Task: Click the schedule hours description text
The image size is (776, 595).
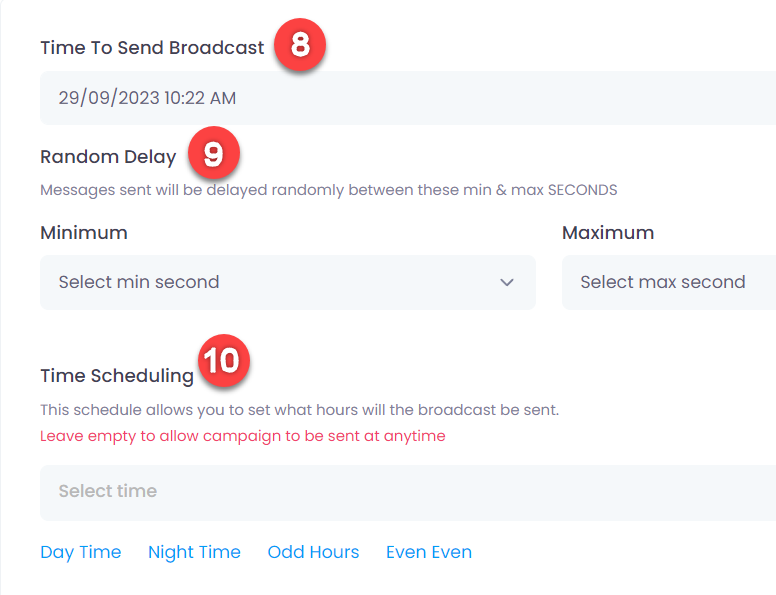Action: [299, 410]
